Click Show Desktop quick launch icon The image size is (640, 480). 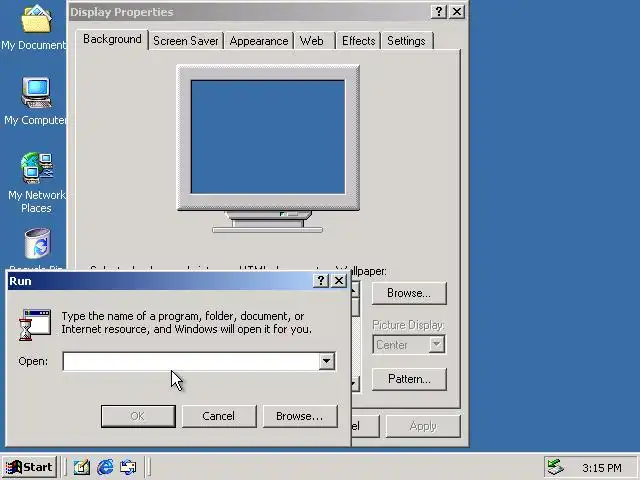point(82,467)
